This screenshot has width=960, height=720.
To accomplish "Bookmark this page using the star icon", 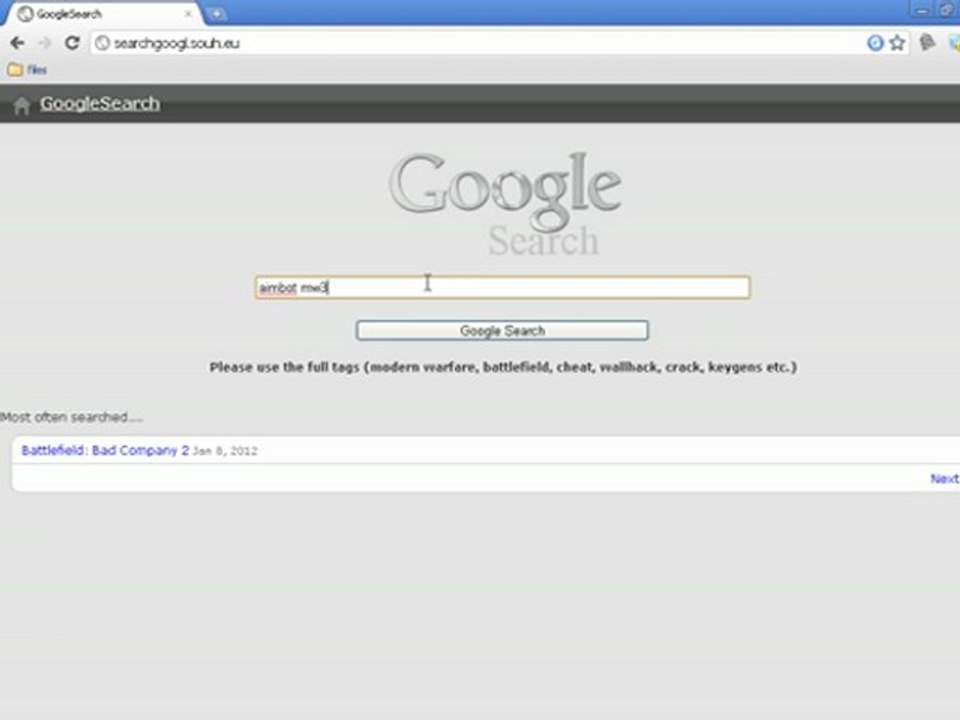I will click(x=897, y=43).
